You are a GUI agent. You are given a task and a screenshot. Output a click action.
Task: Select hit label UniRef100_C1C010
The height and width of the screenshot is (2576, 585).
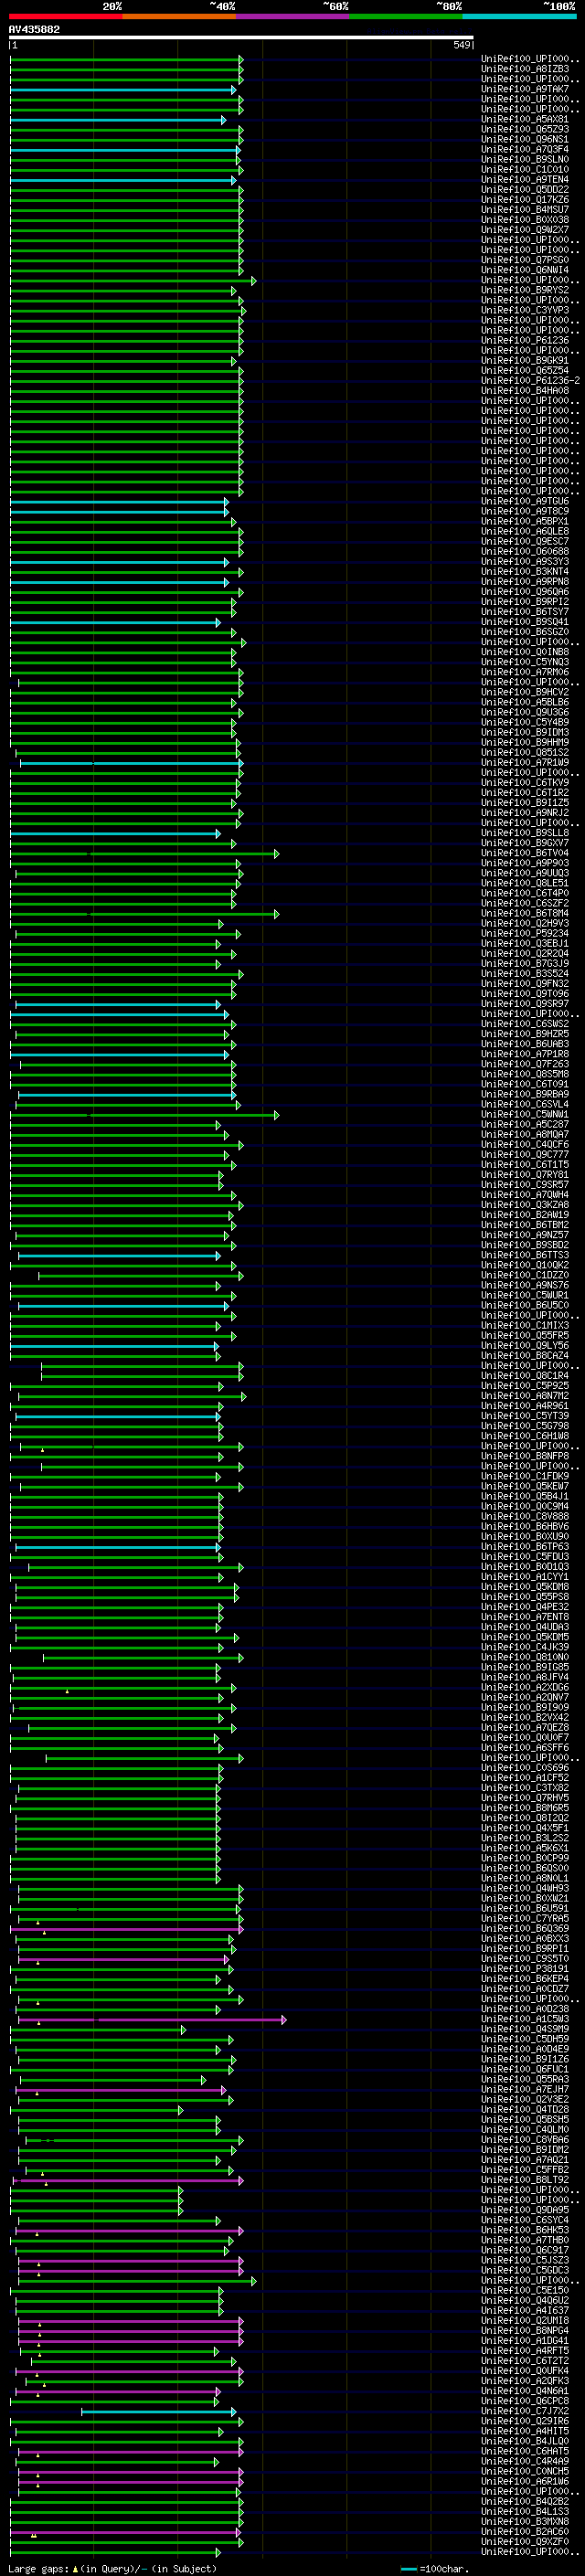[x=525, y=169]
